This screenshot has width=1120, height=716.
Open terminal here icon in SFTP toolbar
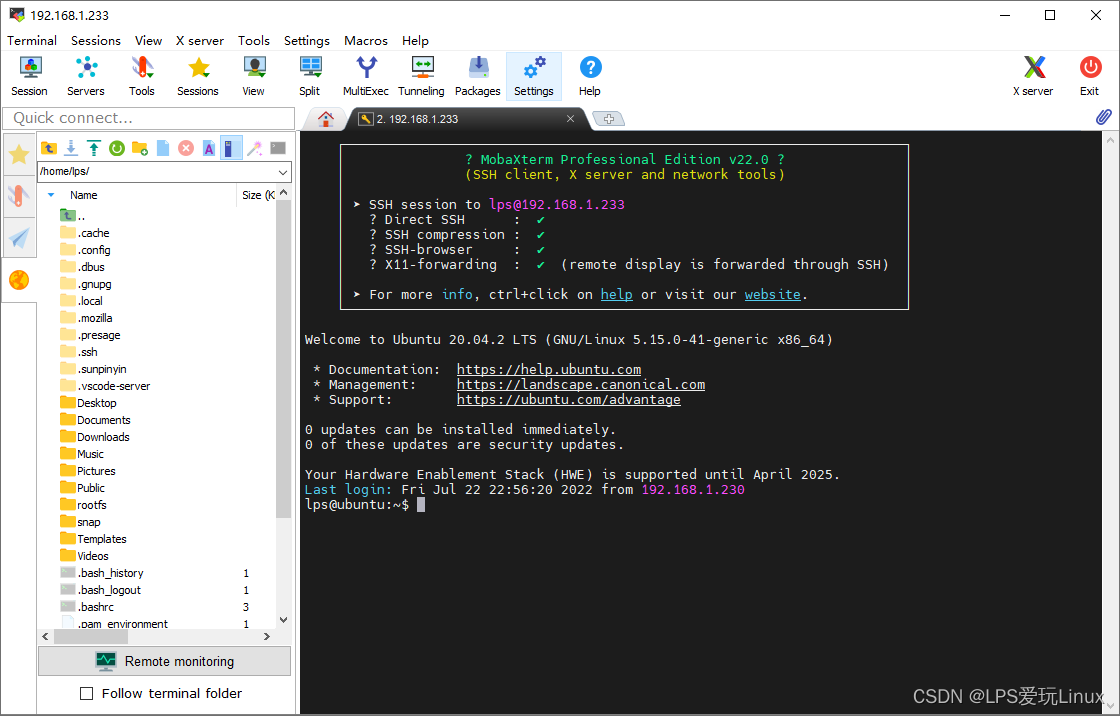point(278,148)
